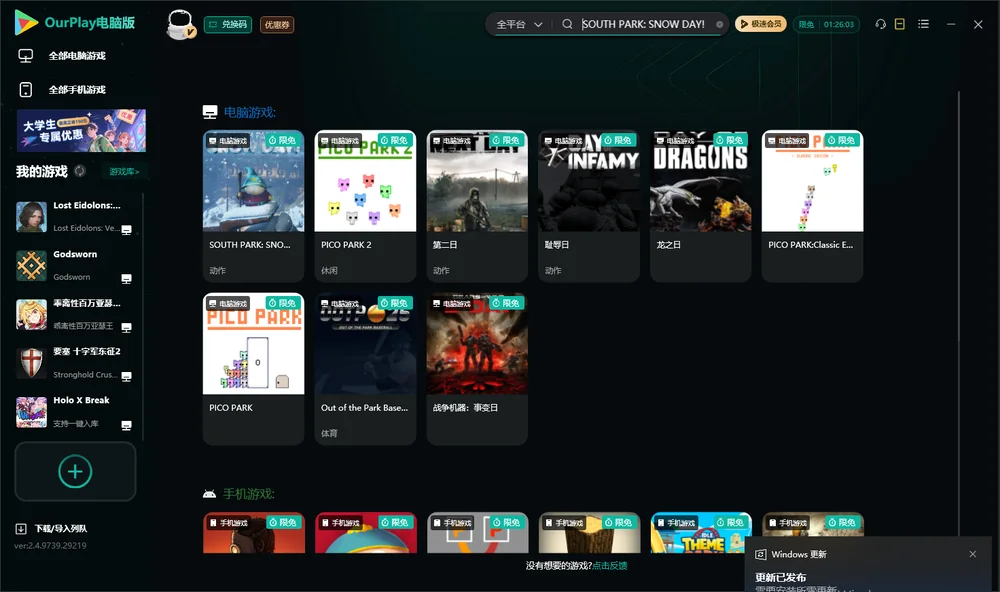Open the list menu icon in title bar

click(x=923, y=24)
